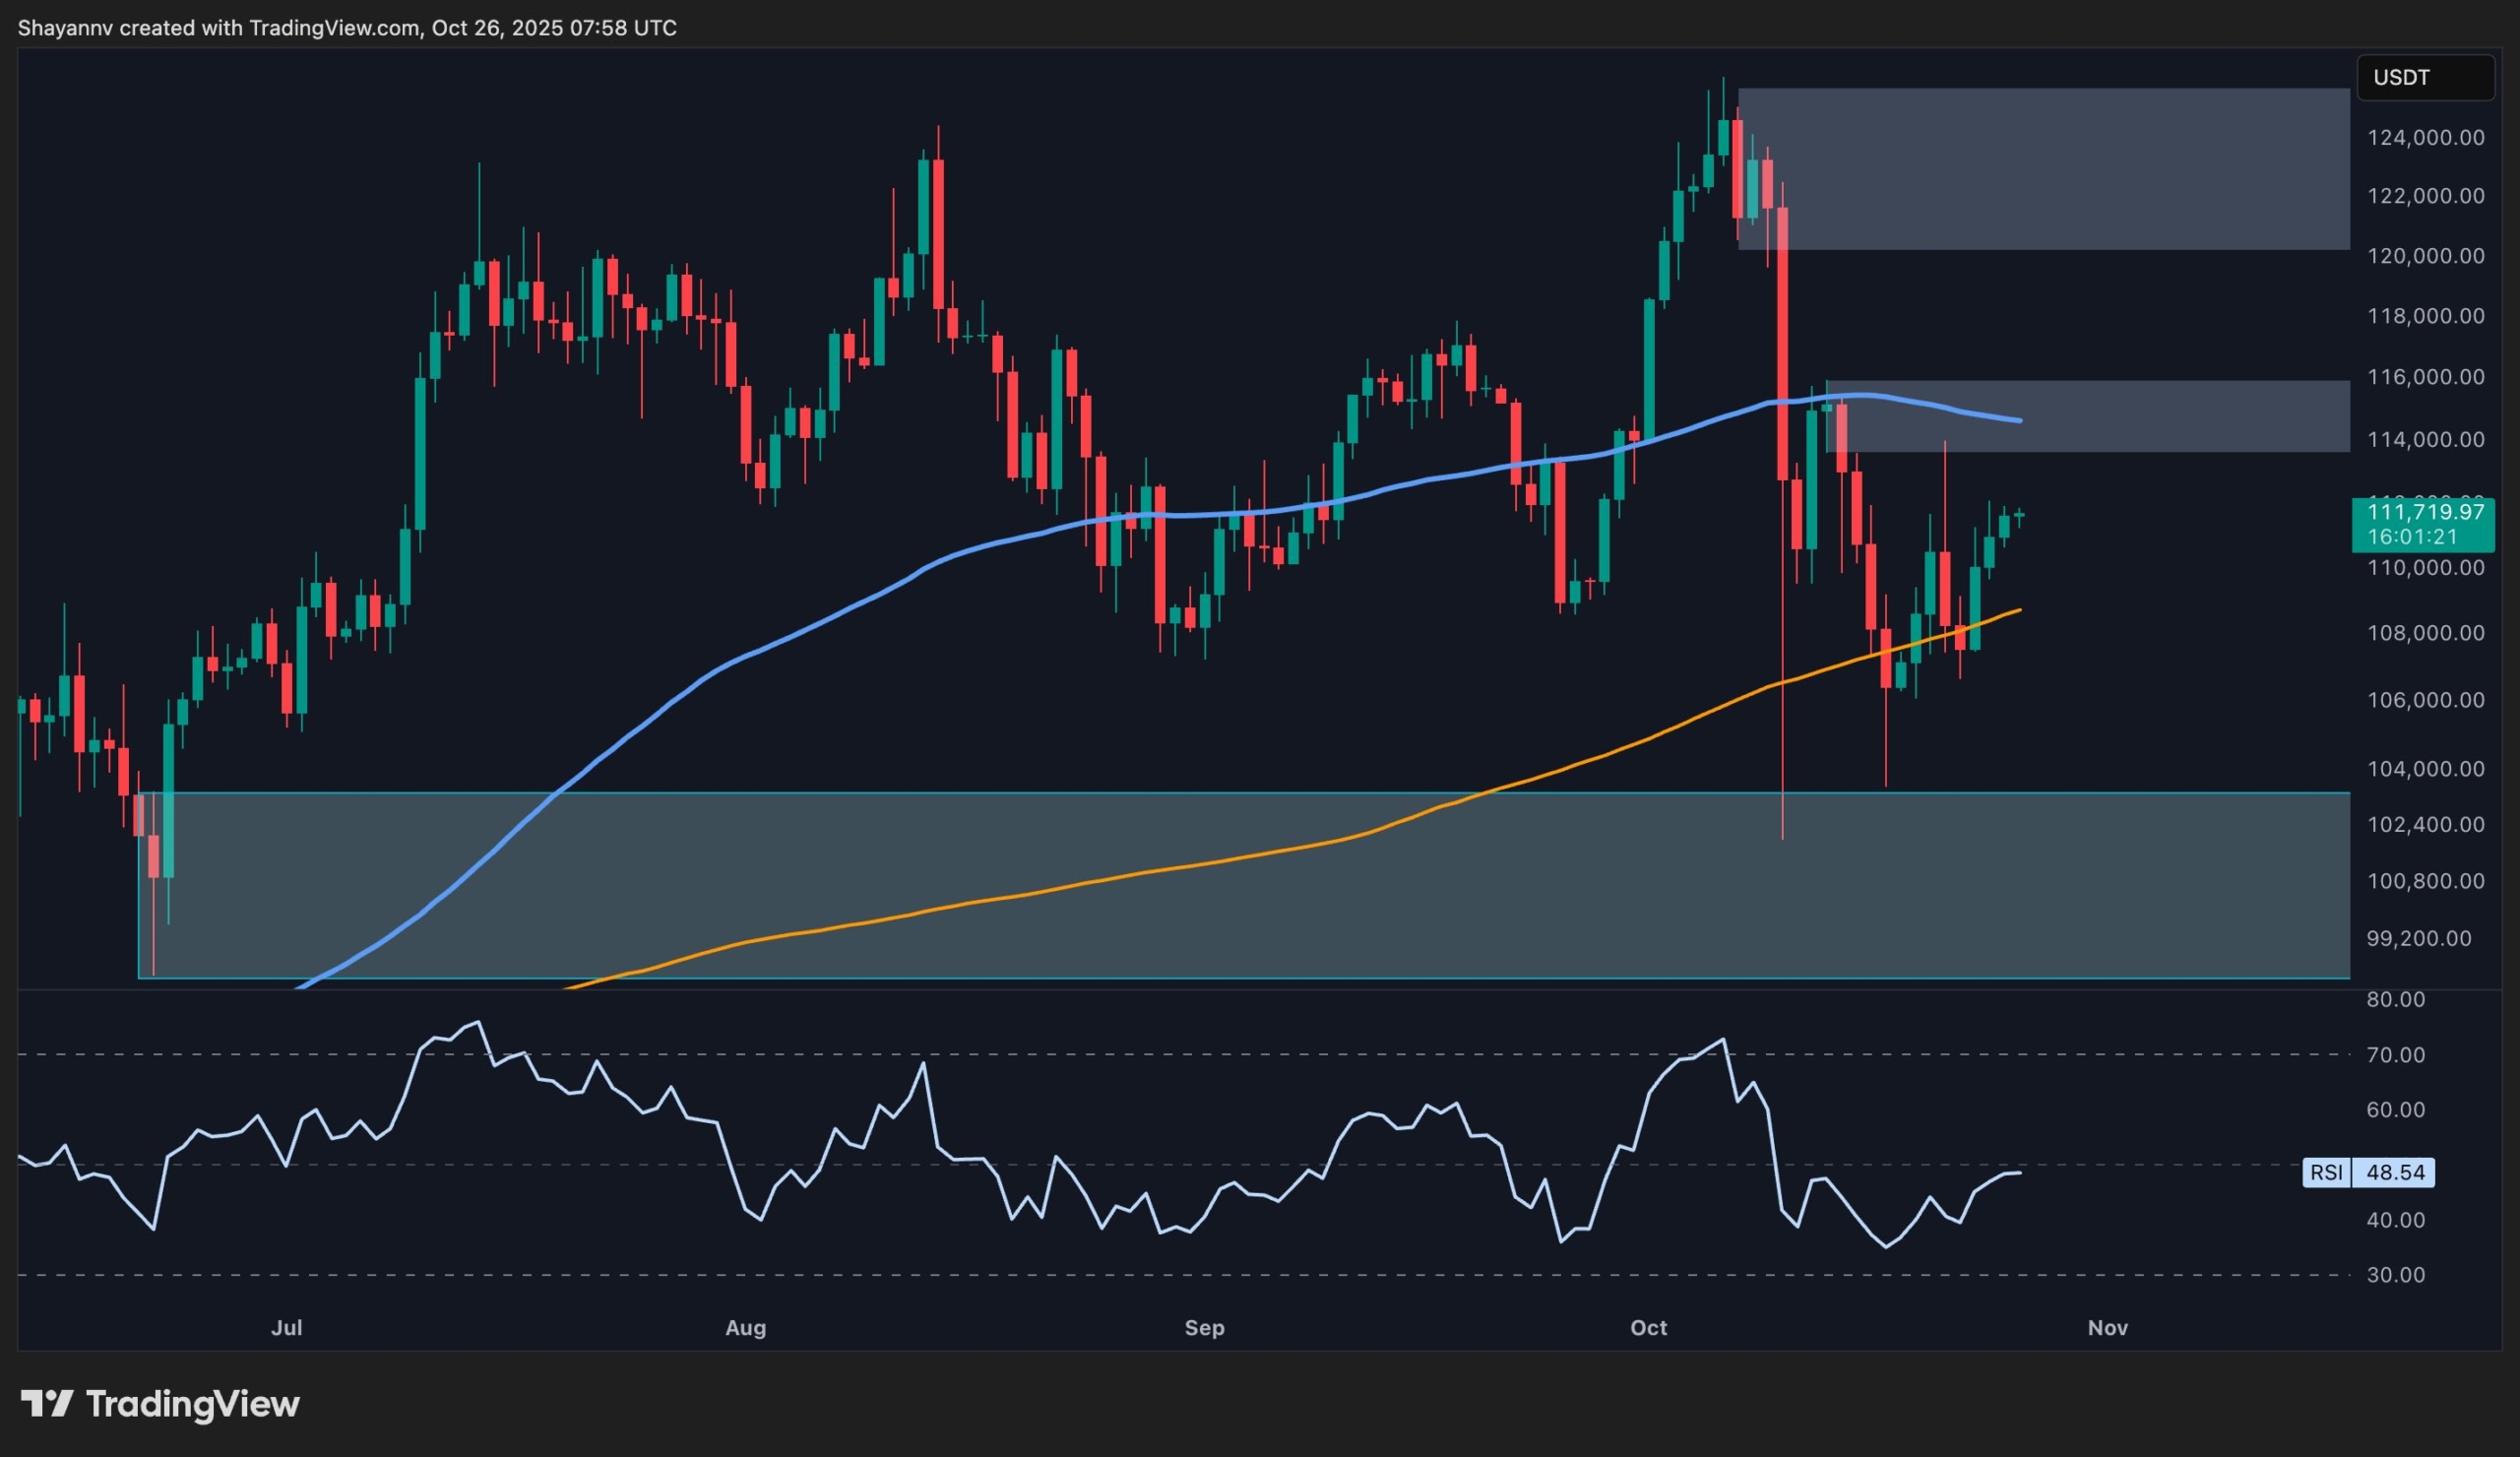
Task: Click the candle countdown timer 16:01:21
Action: coord(2424,535)
